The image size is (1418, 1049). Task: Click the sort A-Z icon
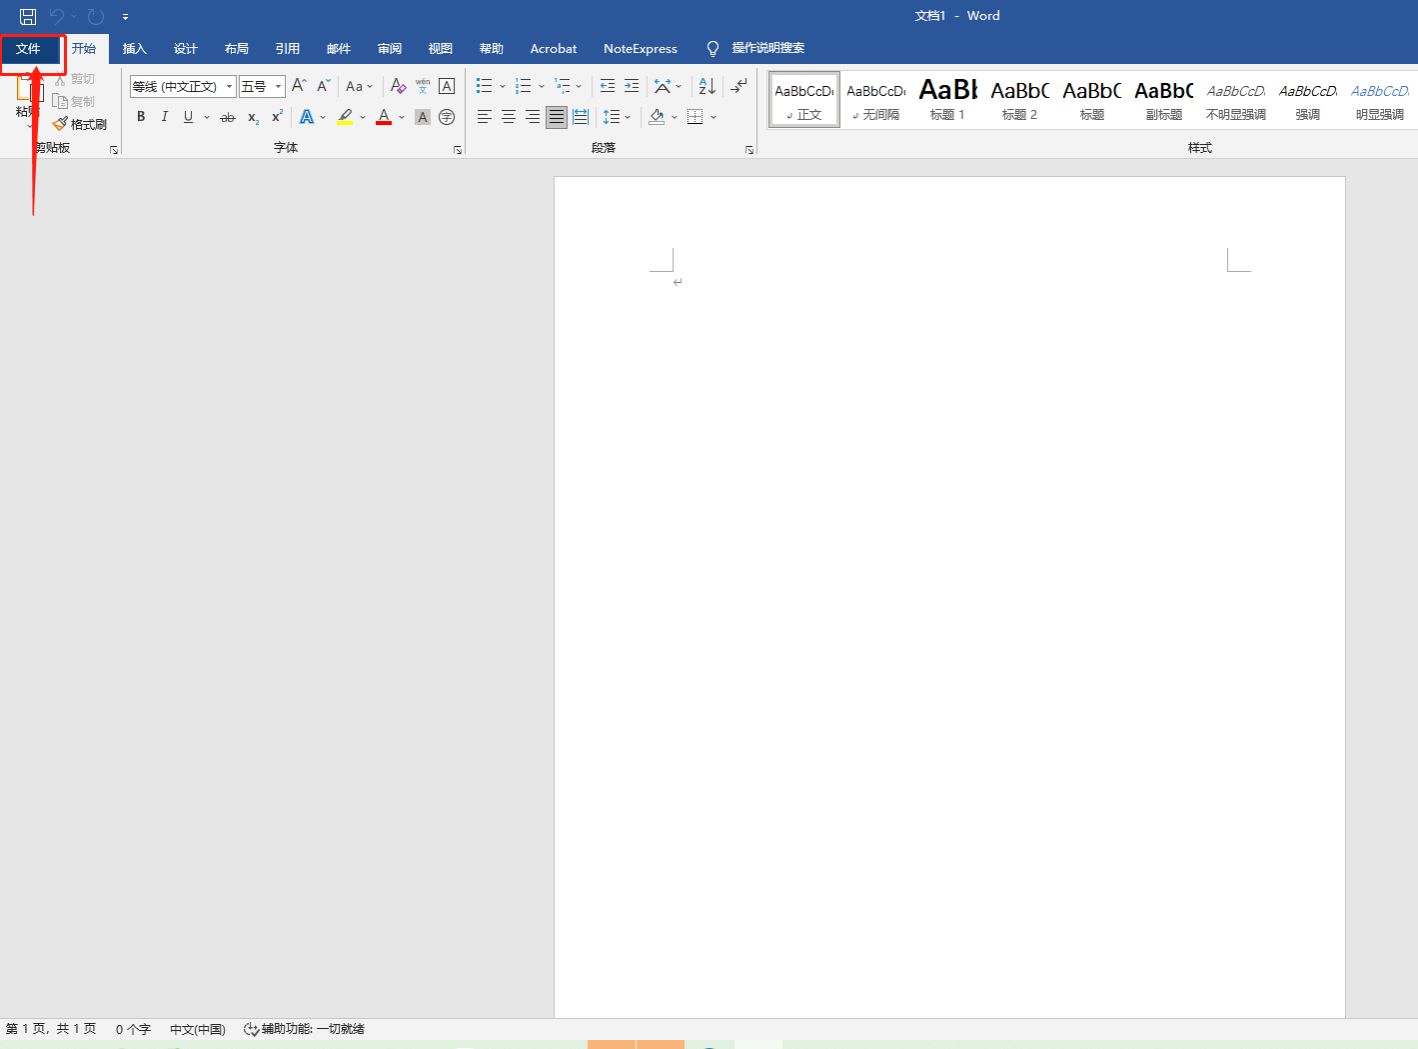coord(707,86)
